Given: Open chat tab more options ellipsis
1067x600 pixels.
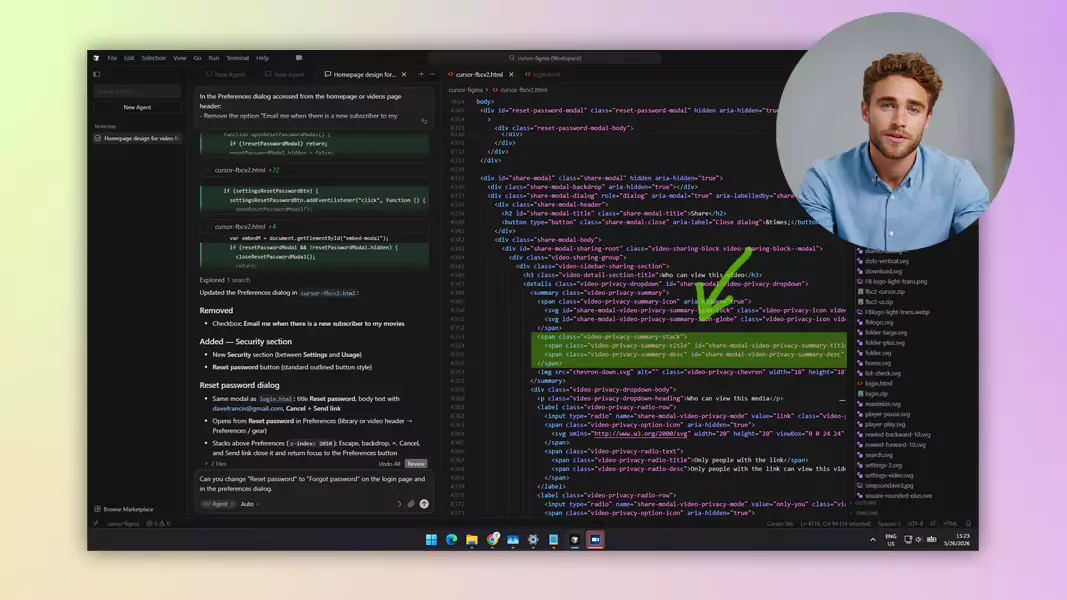Looking at the screenshot, I should [x=432, y=74].
